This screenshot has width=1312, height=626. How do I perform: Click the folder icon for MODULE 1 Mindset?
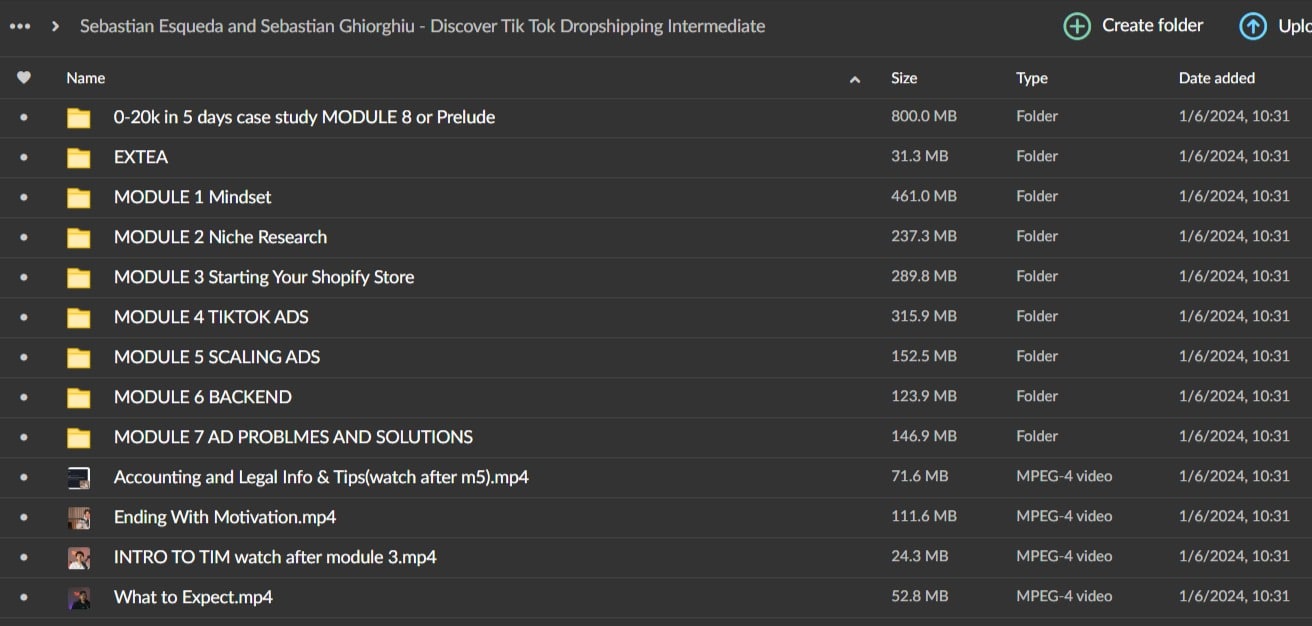pos(79,198)
